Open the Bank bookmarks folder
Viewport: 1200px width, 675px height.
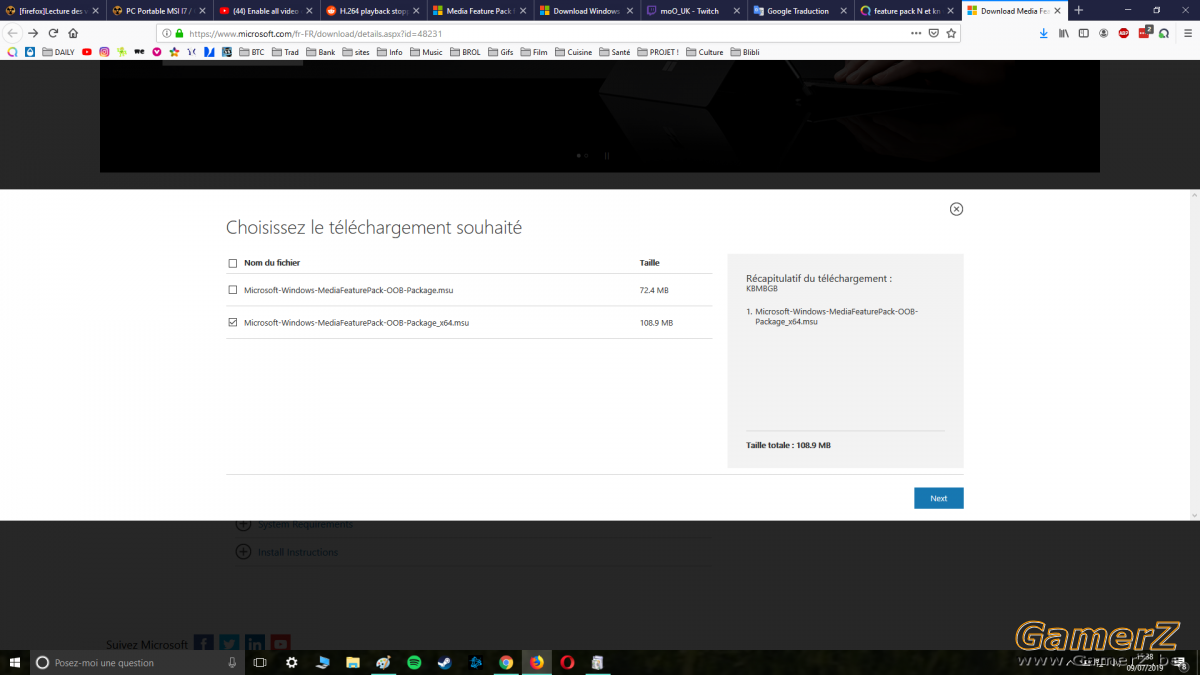click(x=320, y=52)
